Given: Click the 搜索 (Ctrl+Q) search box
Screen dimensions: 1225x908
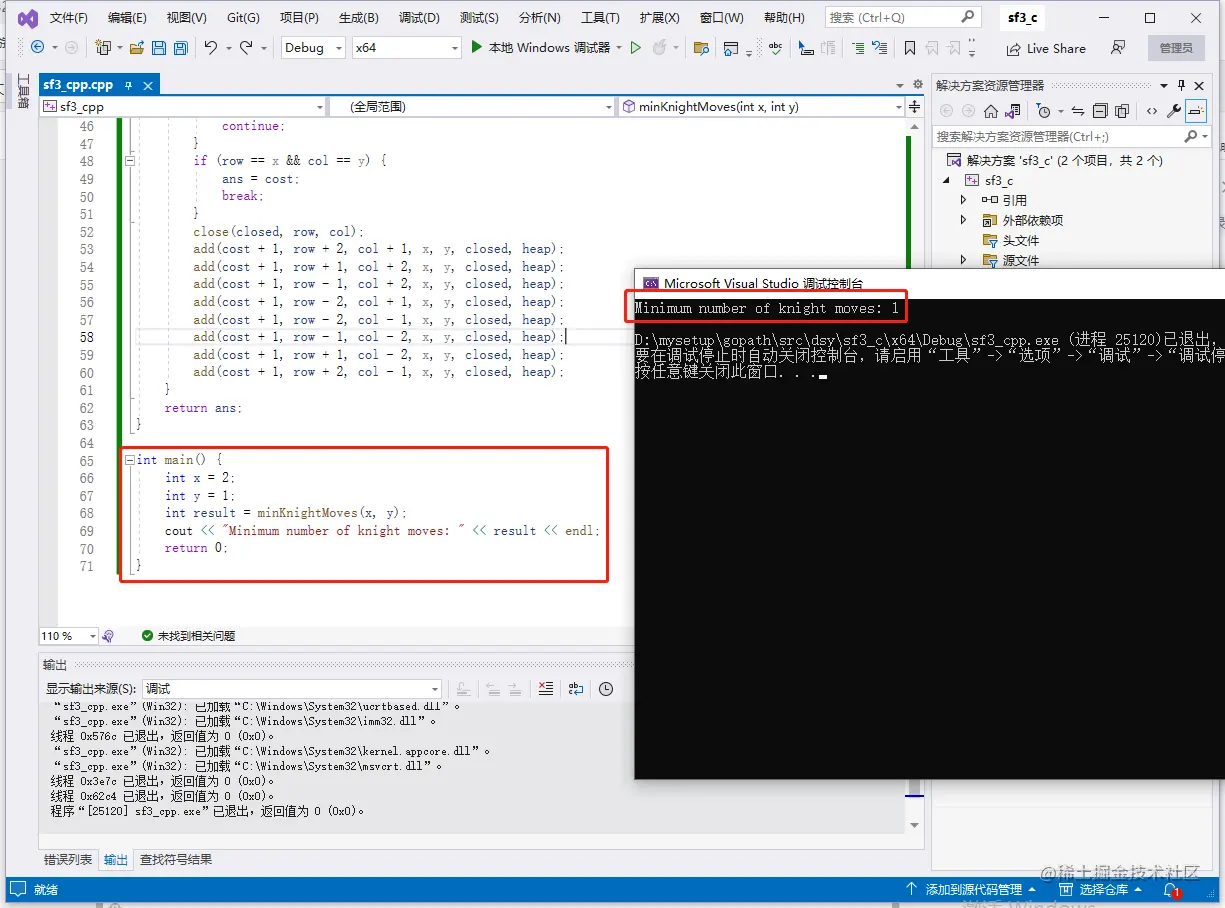Looking at the screenshot, I should (x=902, y=17).
